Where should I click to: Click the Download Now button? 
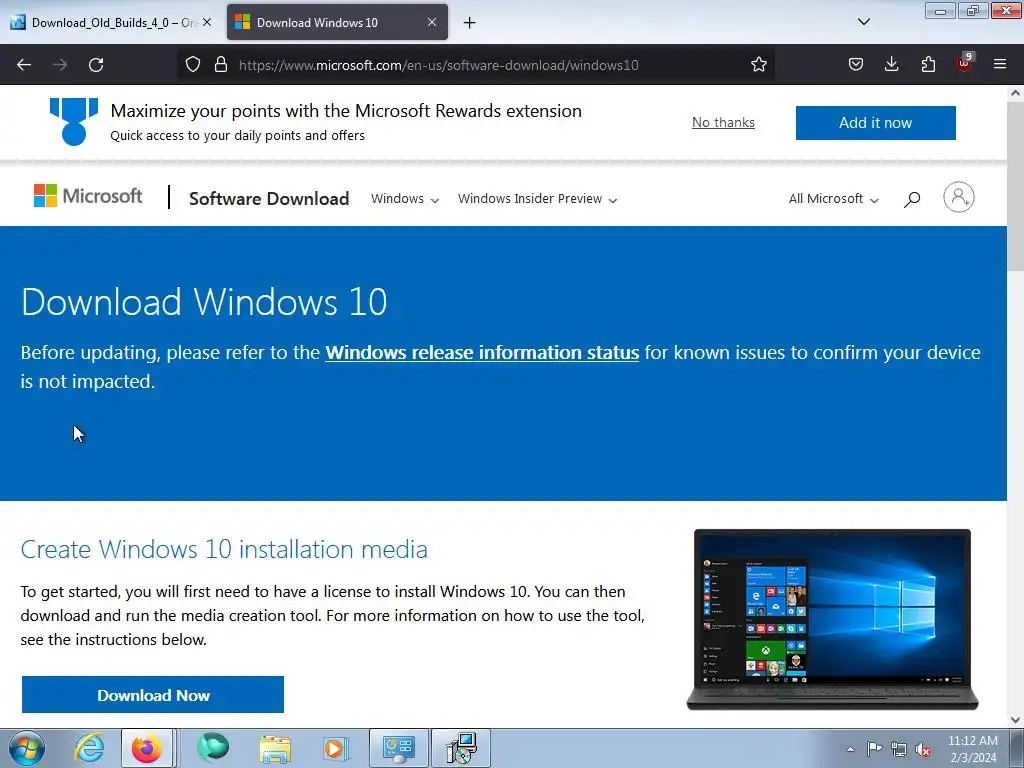coord(153,695)
